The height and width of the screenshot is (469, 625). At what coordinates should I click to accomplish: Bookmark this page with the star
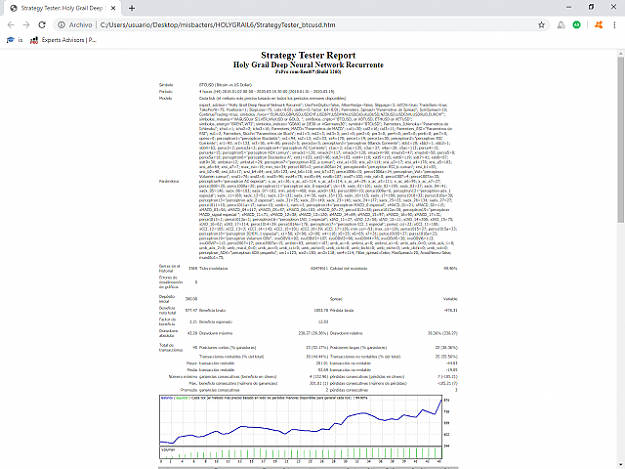tap(541, 25)
